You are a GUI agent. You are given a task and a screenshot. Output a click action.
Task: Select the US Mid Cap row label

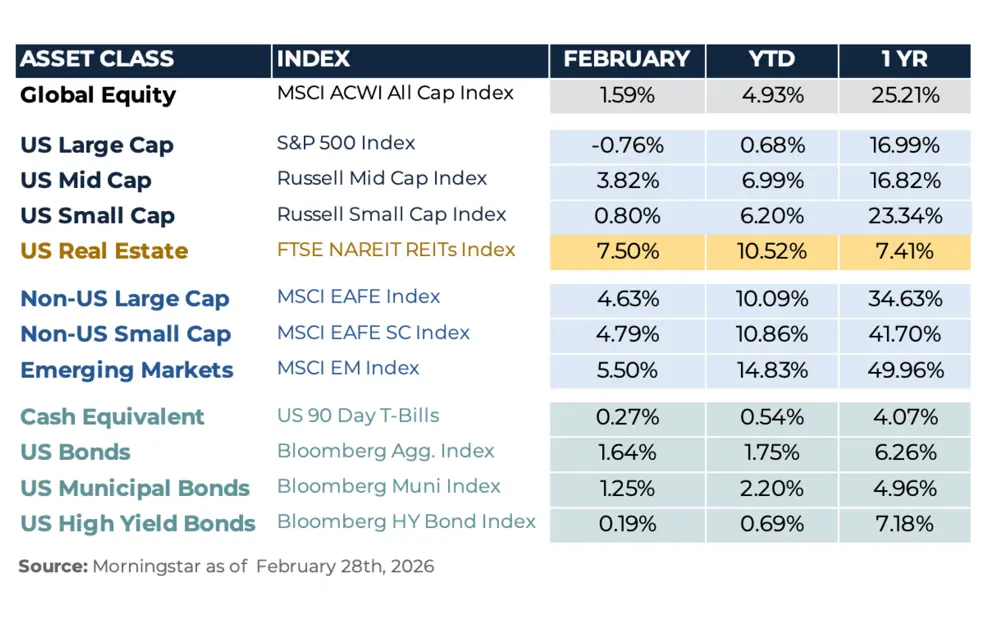[x=86, y=180]
